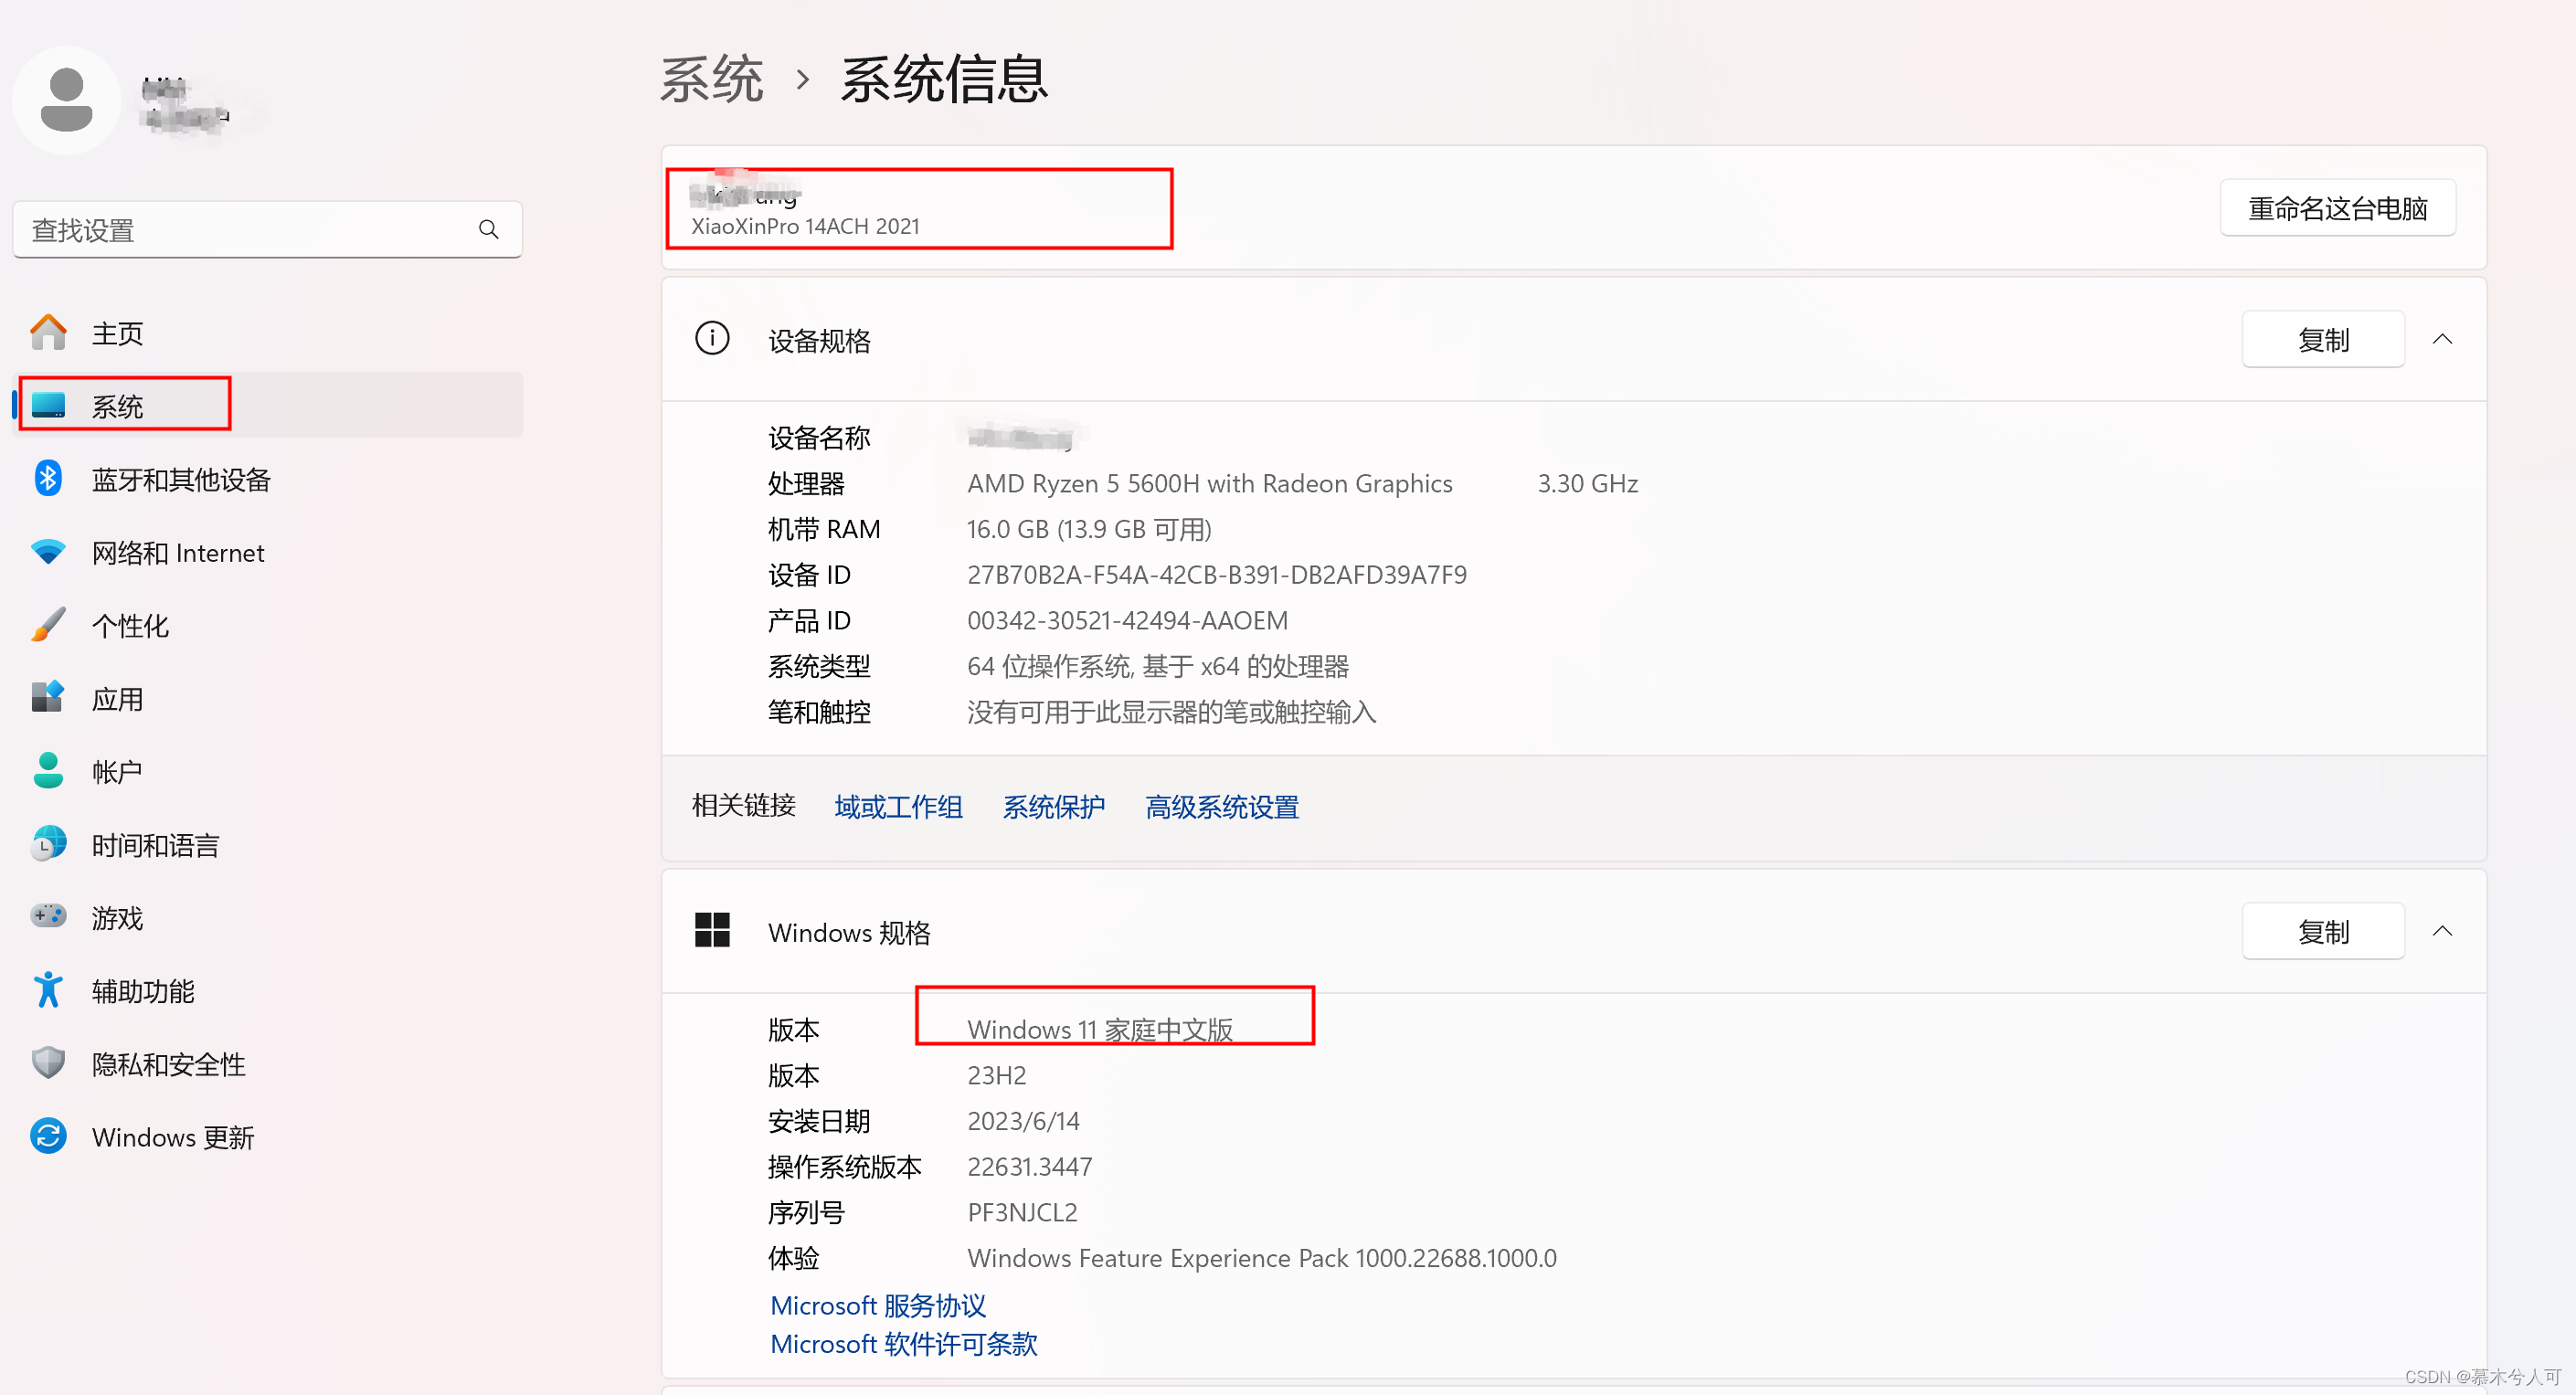The image size is (2576, 1395).
Task: Click the user profile avatar
Action: click(67, 100)
